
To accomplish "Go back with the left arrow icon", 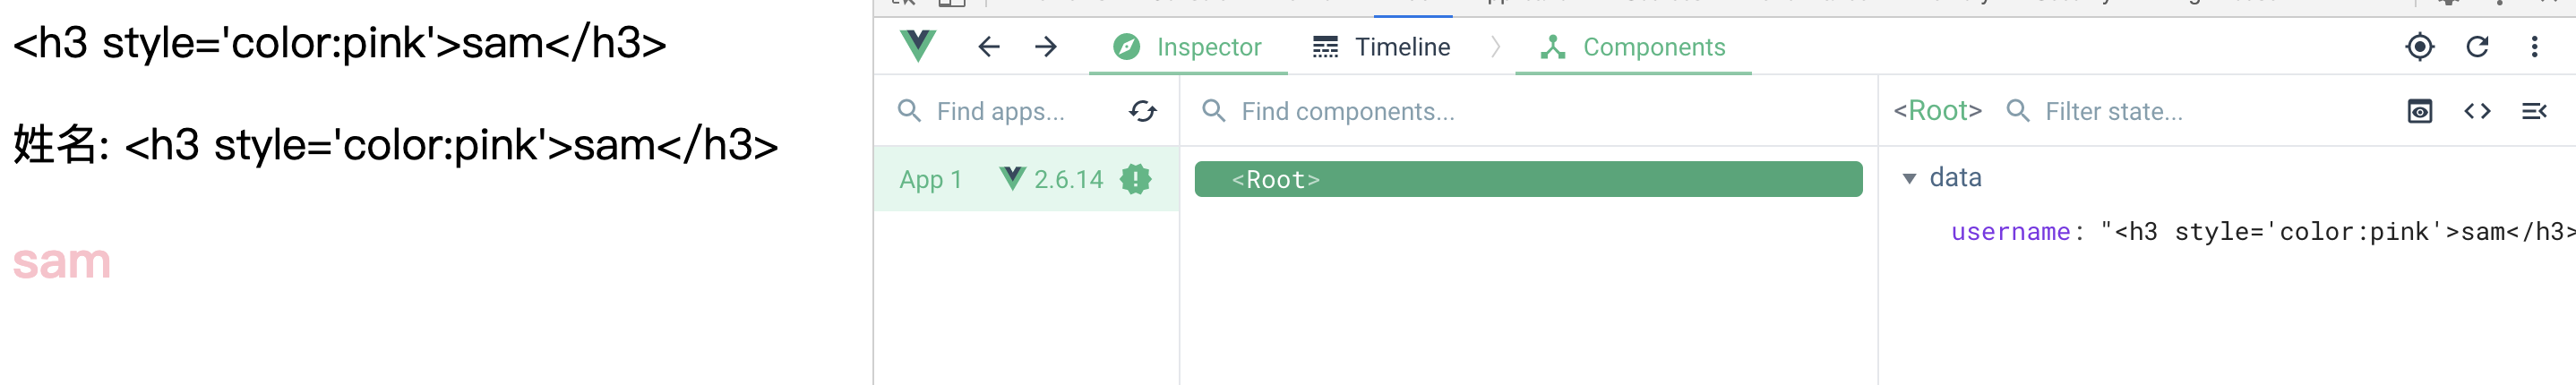I will pyautogui.click(x=988, y=47).
